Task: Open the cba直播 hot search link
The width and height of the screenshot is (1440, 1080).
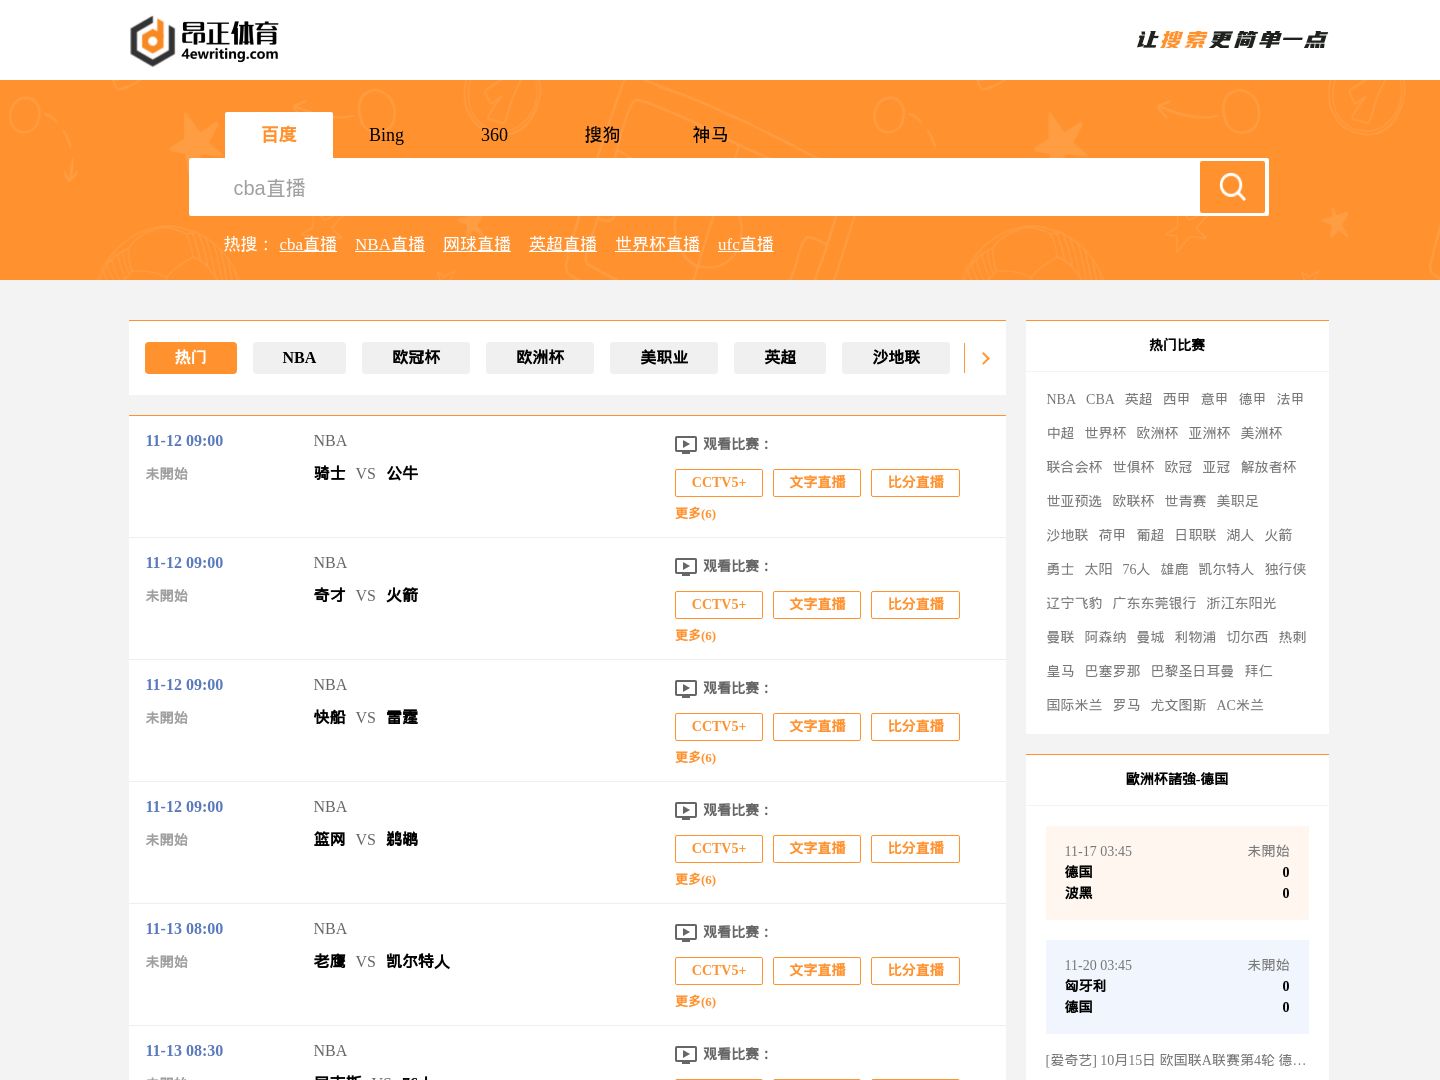Action: tap(308, 244)
